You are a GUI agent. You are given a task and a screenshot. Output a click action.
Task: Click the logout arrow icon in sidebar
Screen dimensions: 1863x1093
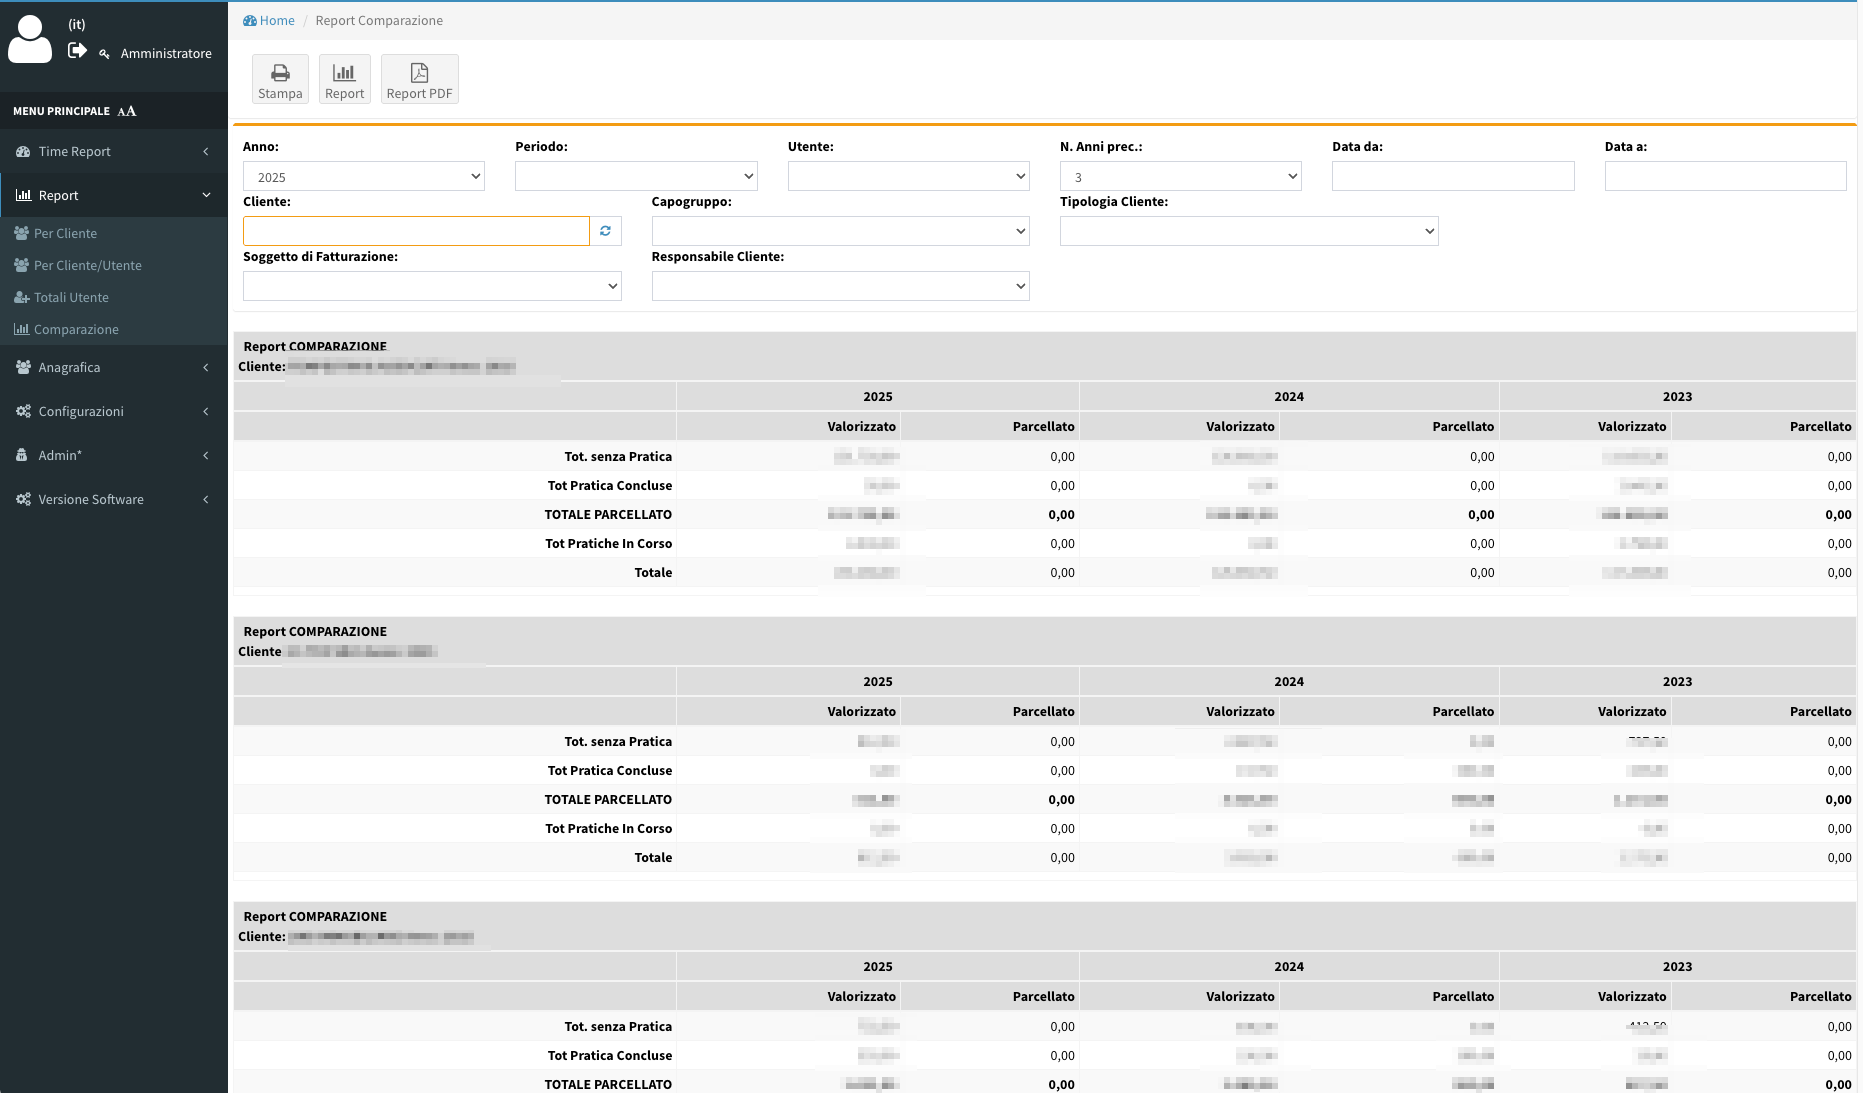pos(77,51)
